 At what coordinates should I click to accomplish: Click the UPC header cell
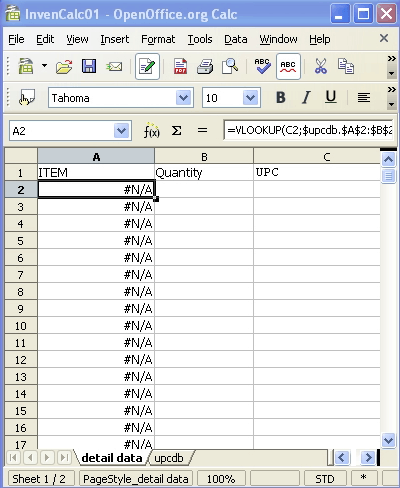[317, 172]
